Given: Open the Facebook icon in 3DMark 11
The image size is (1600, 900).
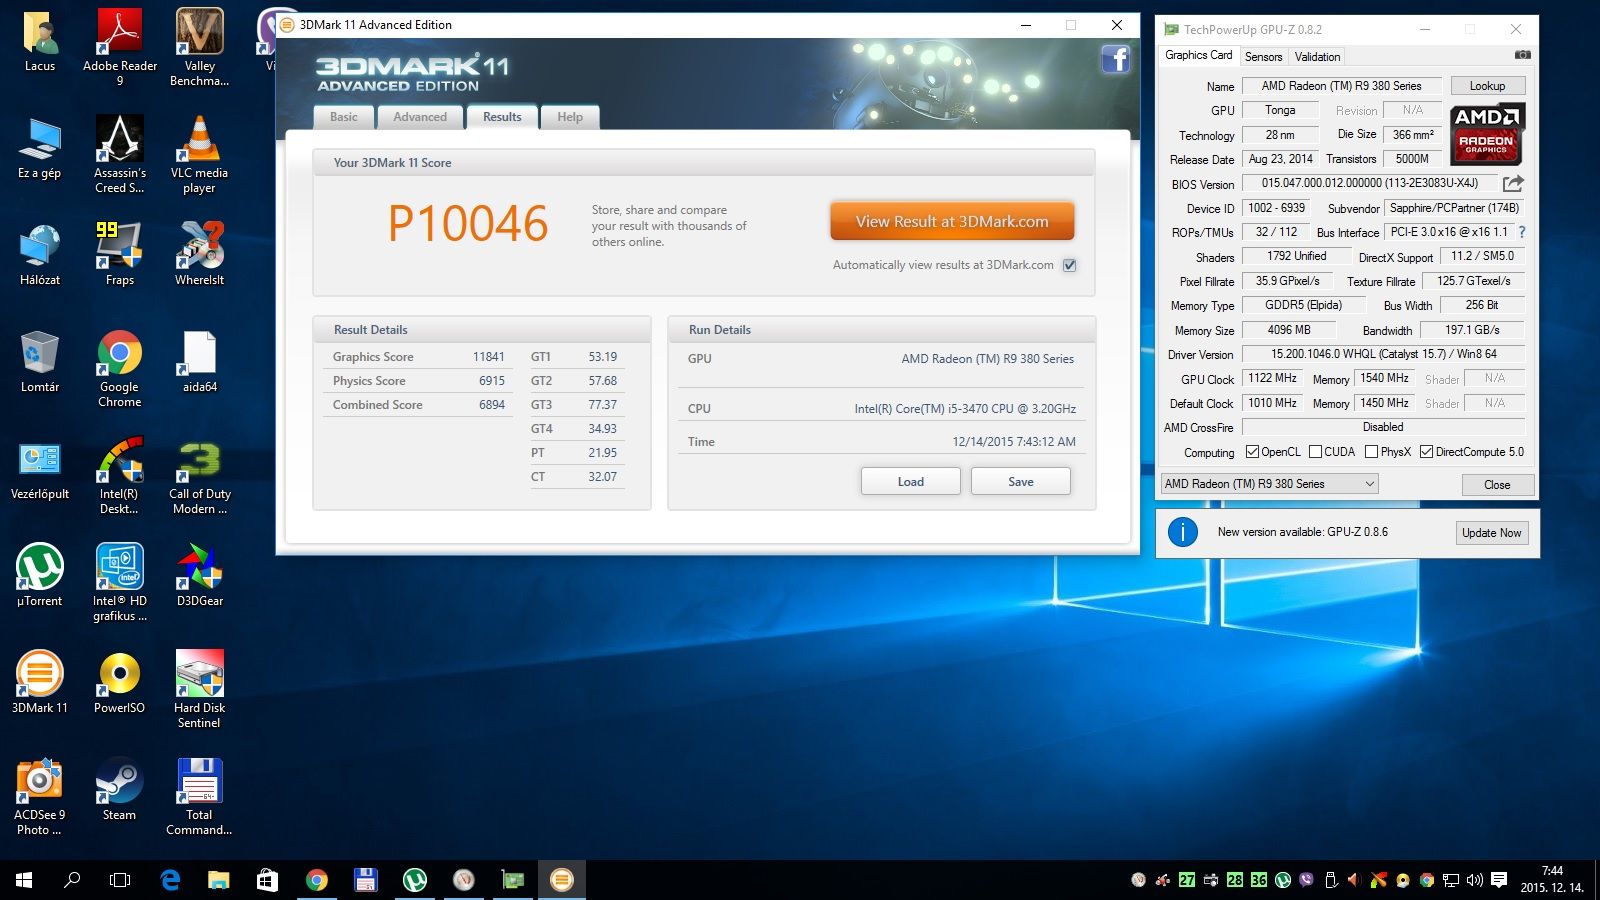Looking at the screenshot, I should click(1115, 59).
